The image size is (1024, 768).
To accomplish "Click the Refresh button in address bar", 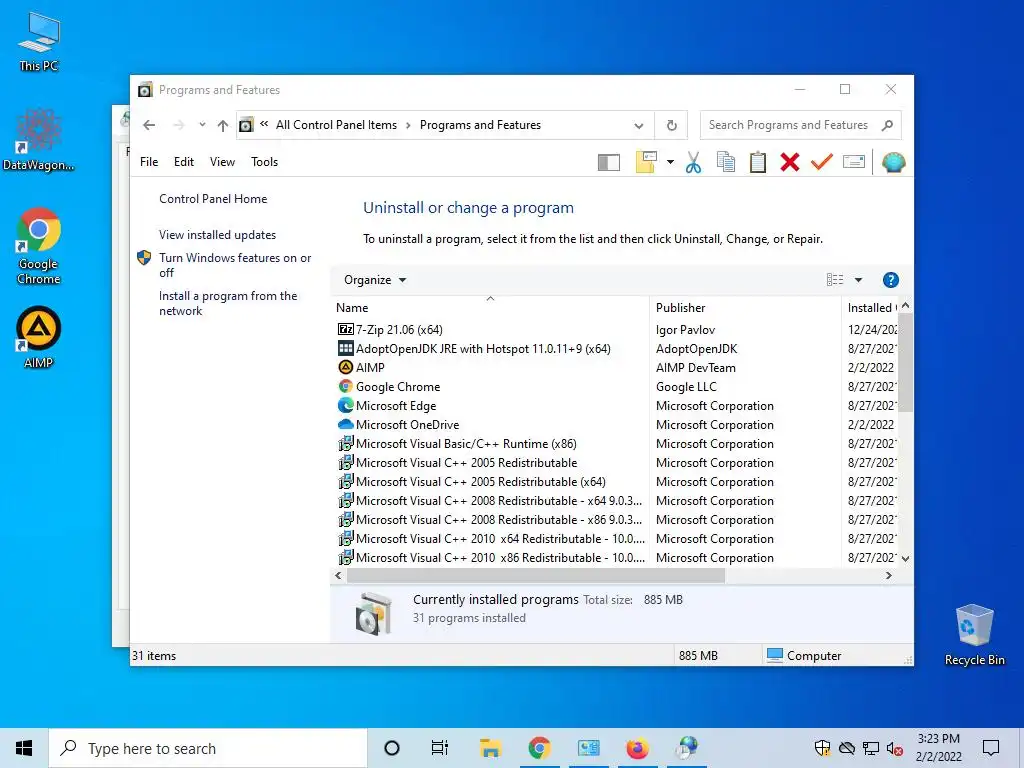I will [671, 125].
